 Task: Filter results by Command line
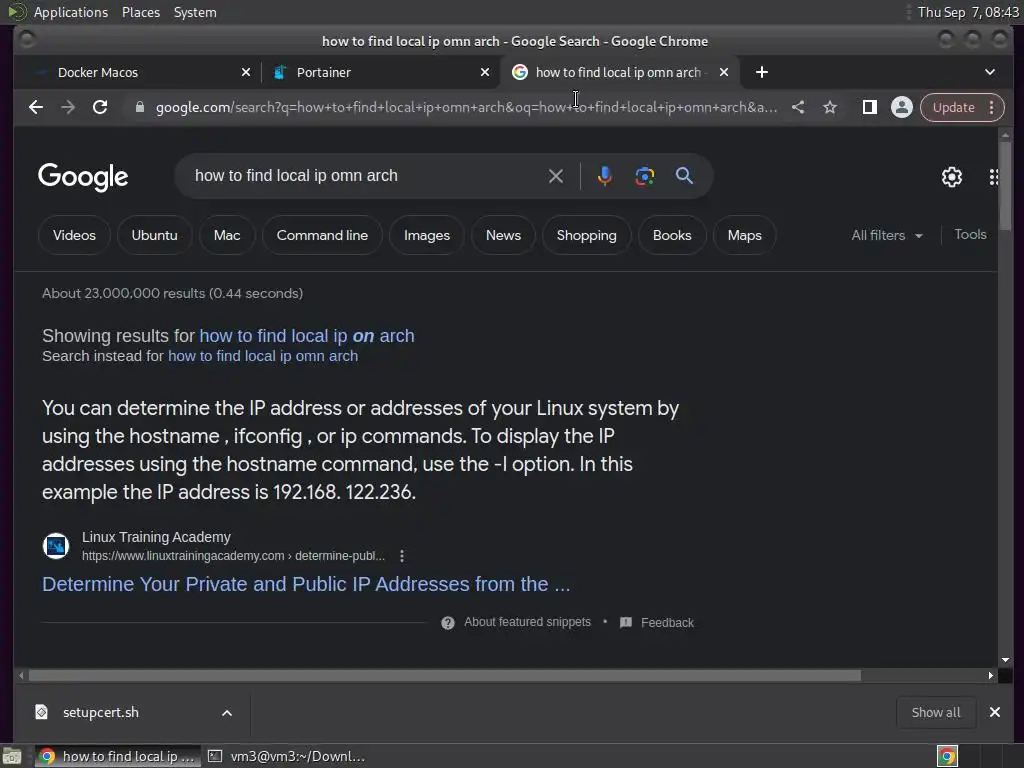tap(322, 235)
